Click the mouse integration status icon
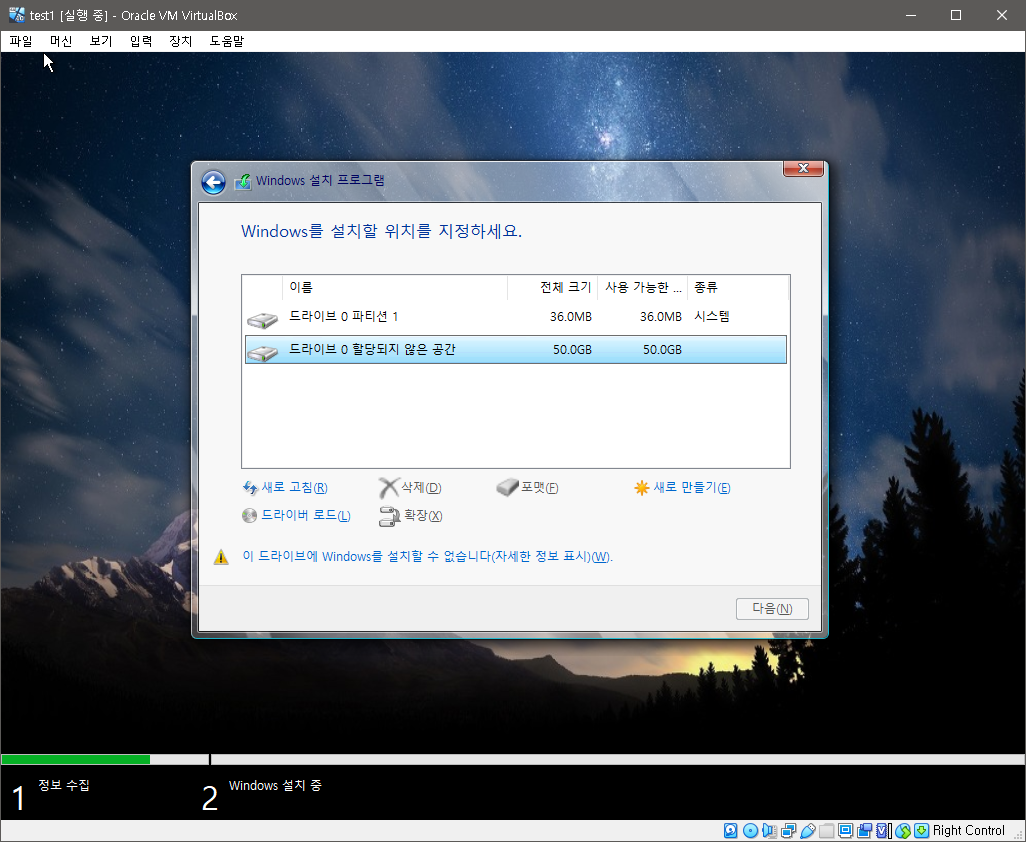 [x=903, y=830]
